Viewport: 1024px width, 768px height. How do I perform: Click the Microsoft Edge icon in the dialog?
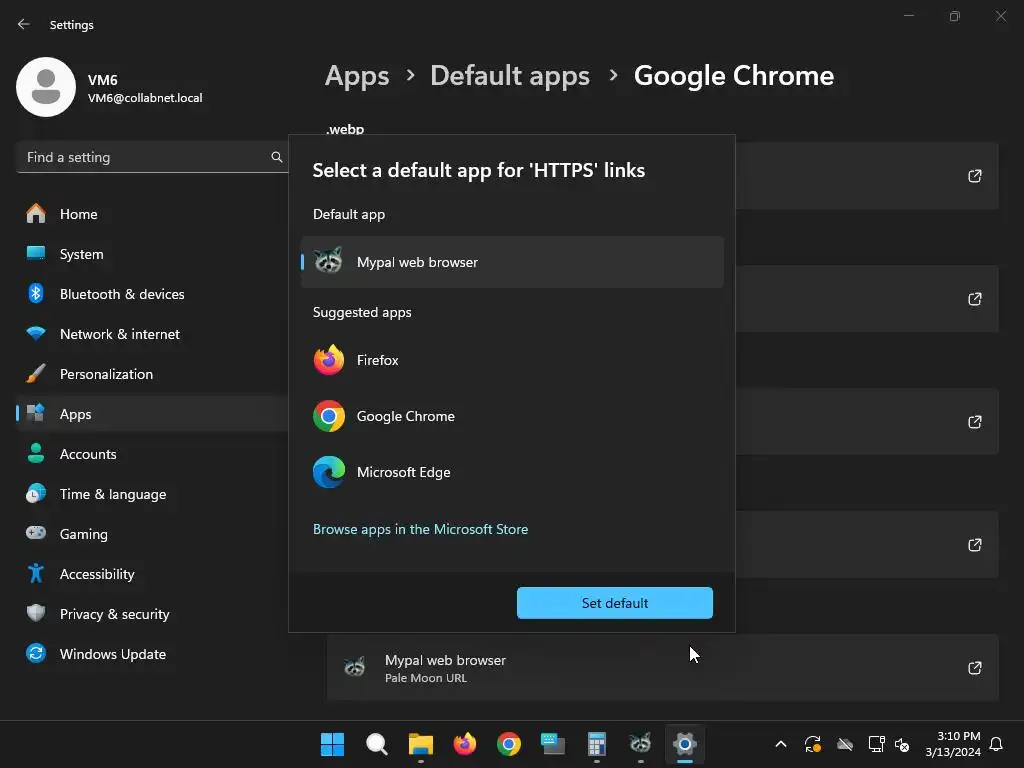tap(328, 472)
